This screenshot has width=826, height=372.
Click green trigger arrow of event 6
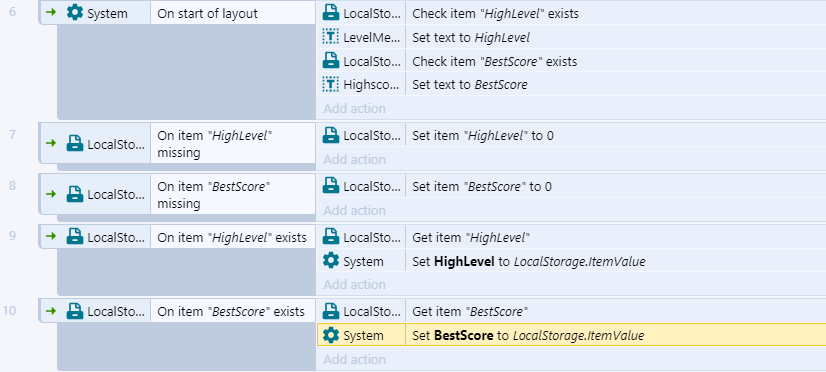(51, 13)
